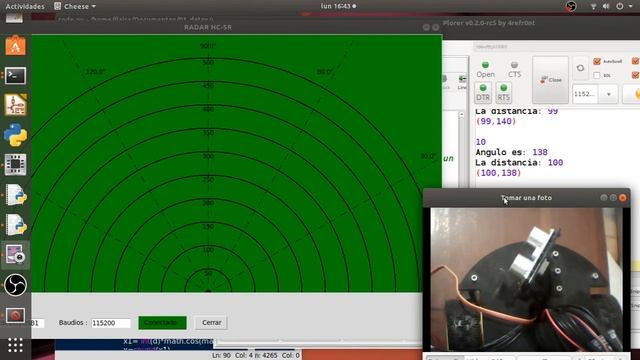640x360 pixels.
Task: Open OBS Studio from the dock
Action: click(16, 284)
